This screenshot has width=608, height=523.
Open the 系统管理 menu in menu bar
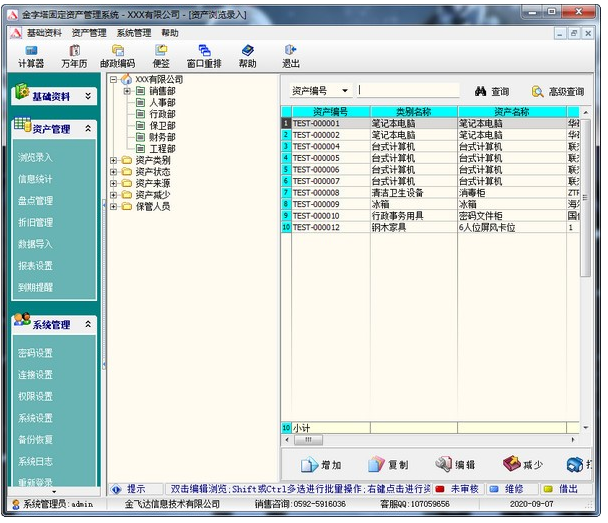click(135, 33)
